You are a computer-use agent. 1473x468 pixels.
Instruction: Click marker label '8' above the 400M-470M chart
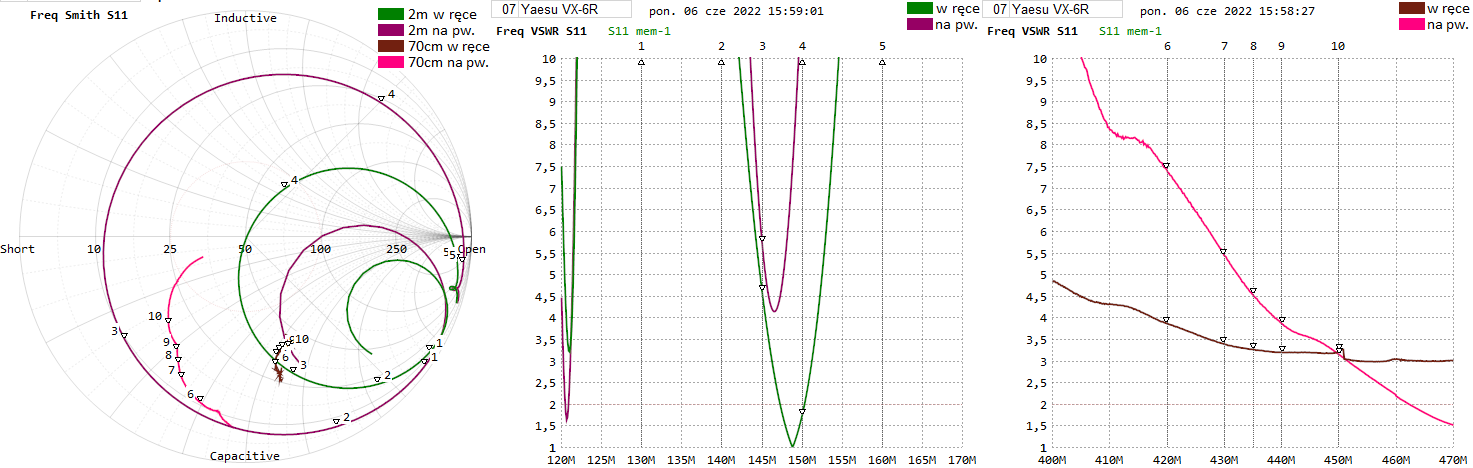(1253, 46)
